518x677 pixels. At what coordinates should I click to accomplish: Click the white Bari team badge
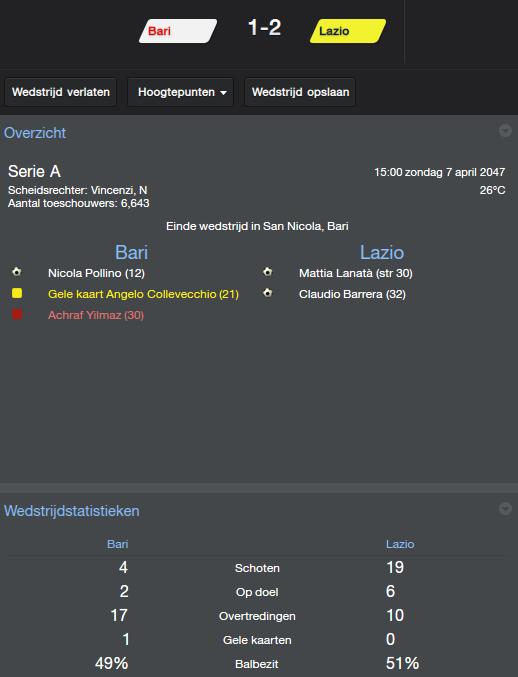pos(178,31)
